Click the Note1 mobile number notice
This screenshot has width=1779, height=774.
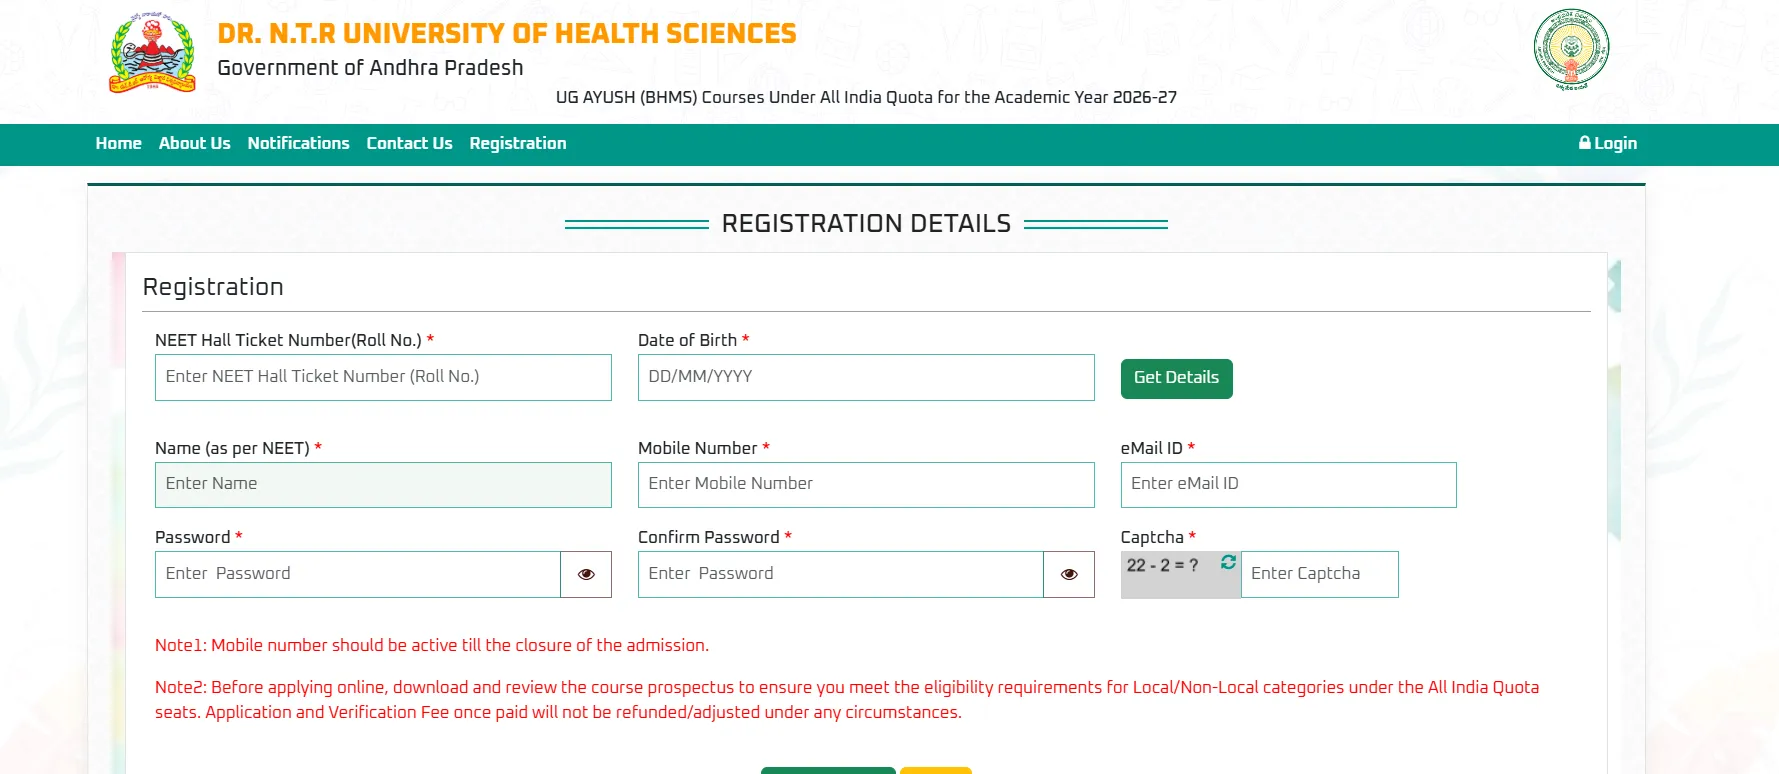point(432,645)
